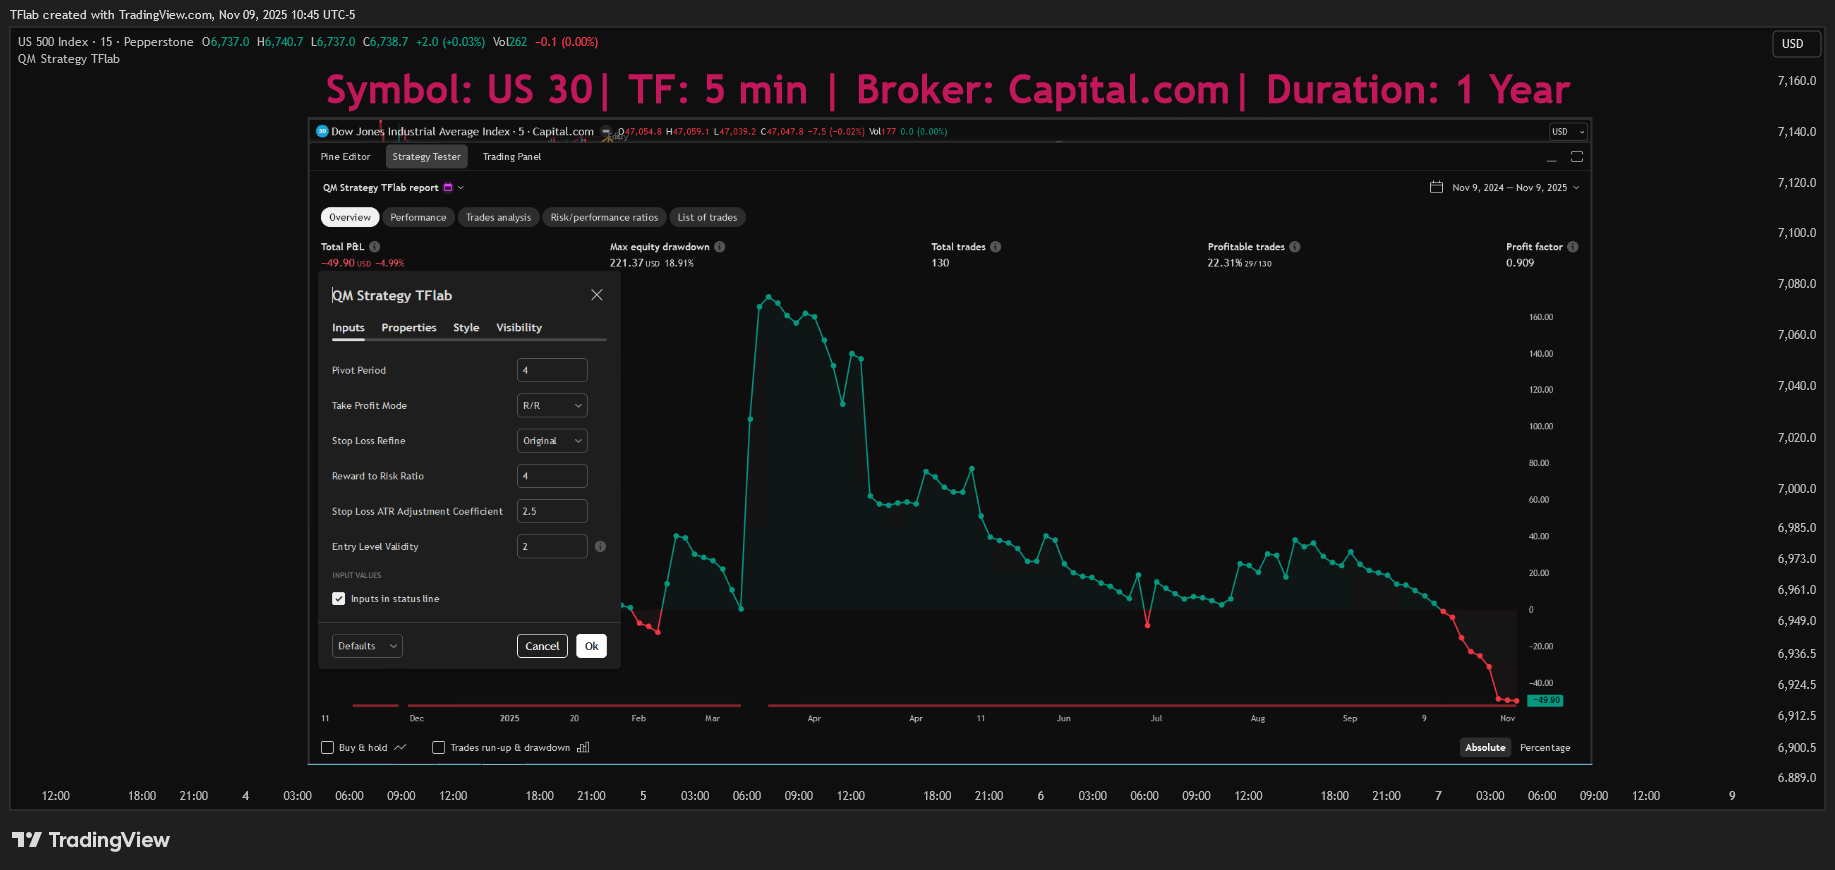Open the Defaults dropdown in the dialog

click(x=367, y=646)
